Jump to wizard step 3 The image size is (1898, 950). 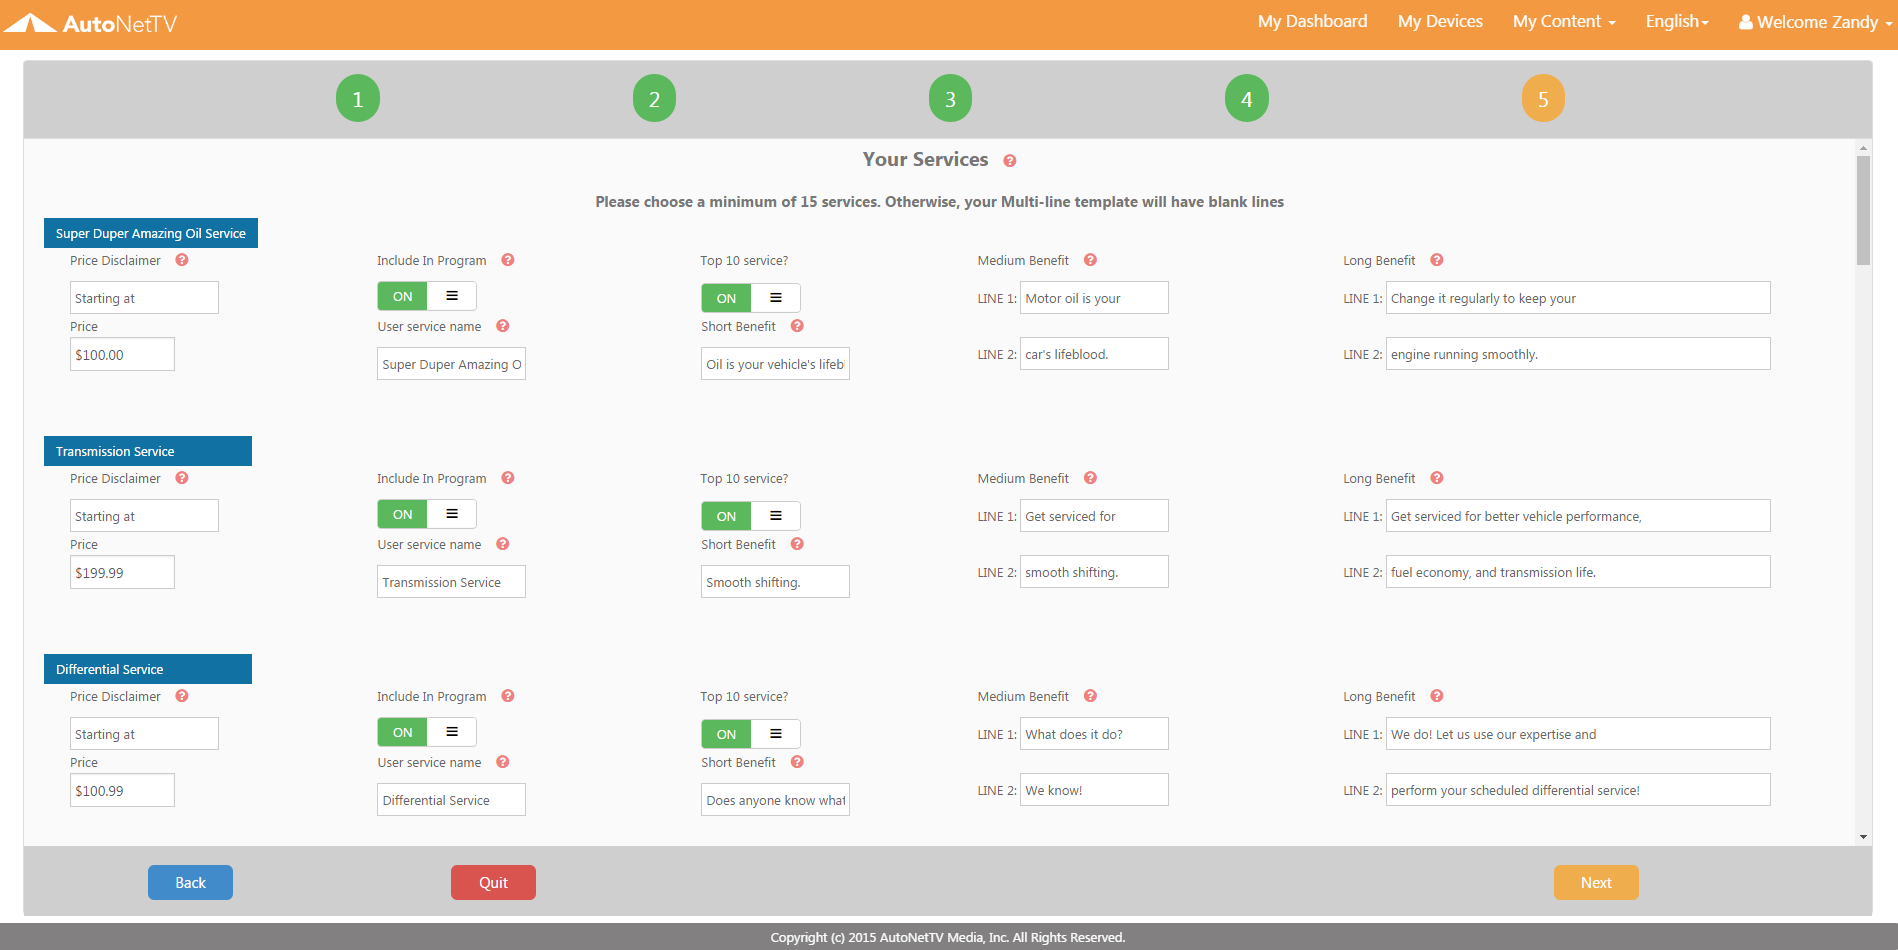point(951,99)
